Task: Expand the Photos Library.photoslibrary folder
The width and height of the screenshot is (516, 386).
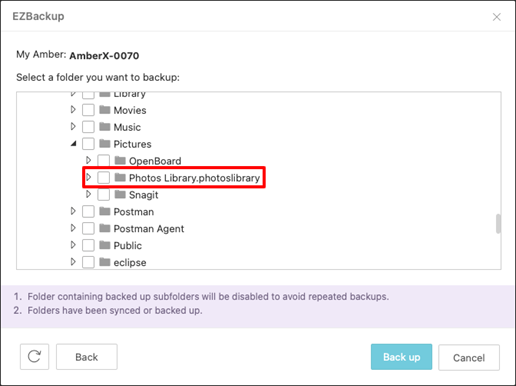Action: pyautogui.click(x=88, y=177)
